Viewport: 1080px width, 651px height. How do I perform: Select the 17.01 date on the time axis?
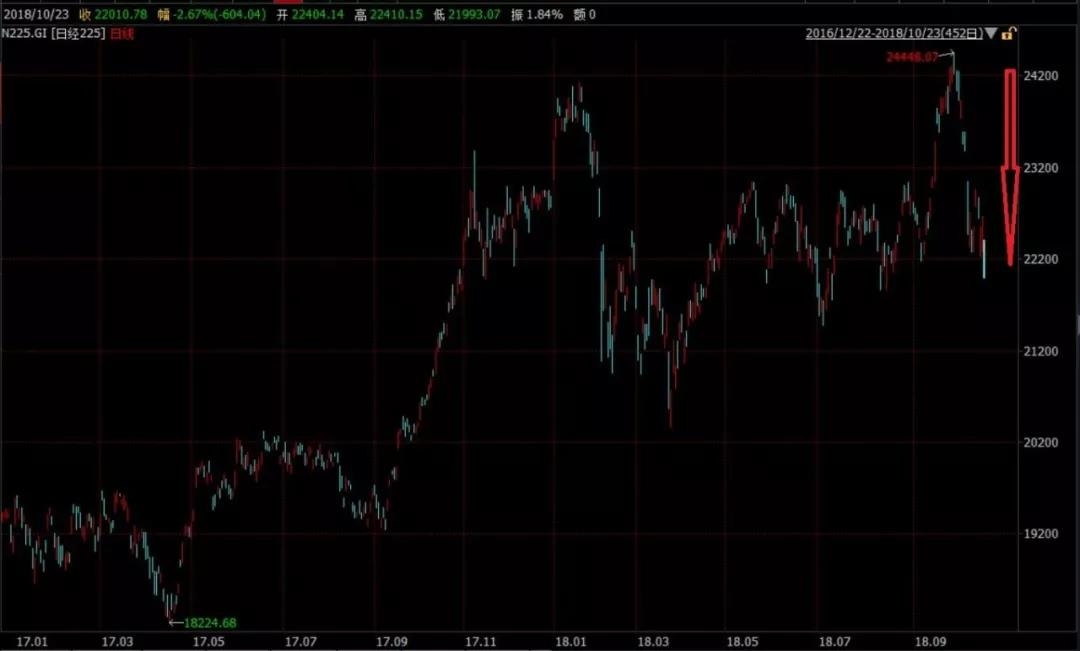(32, 641)
